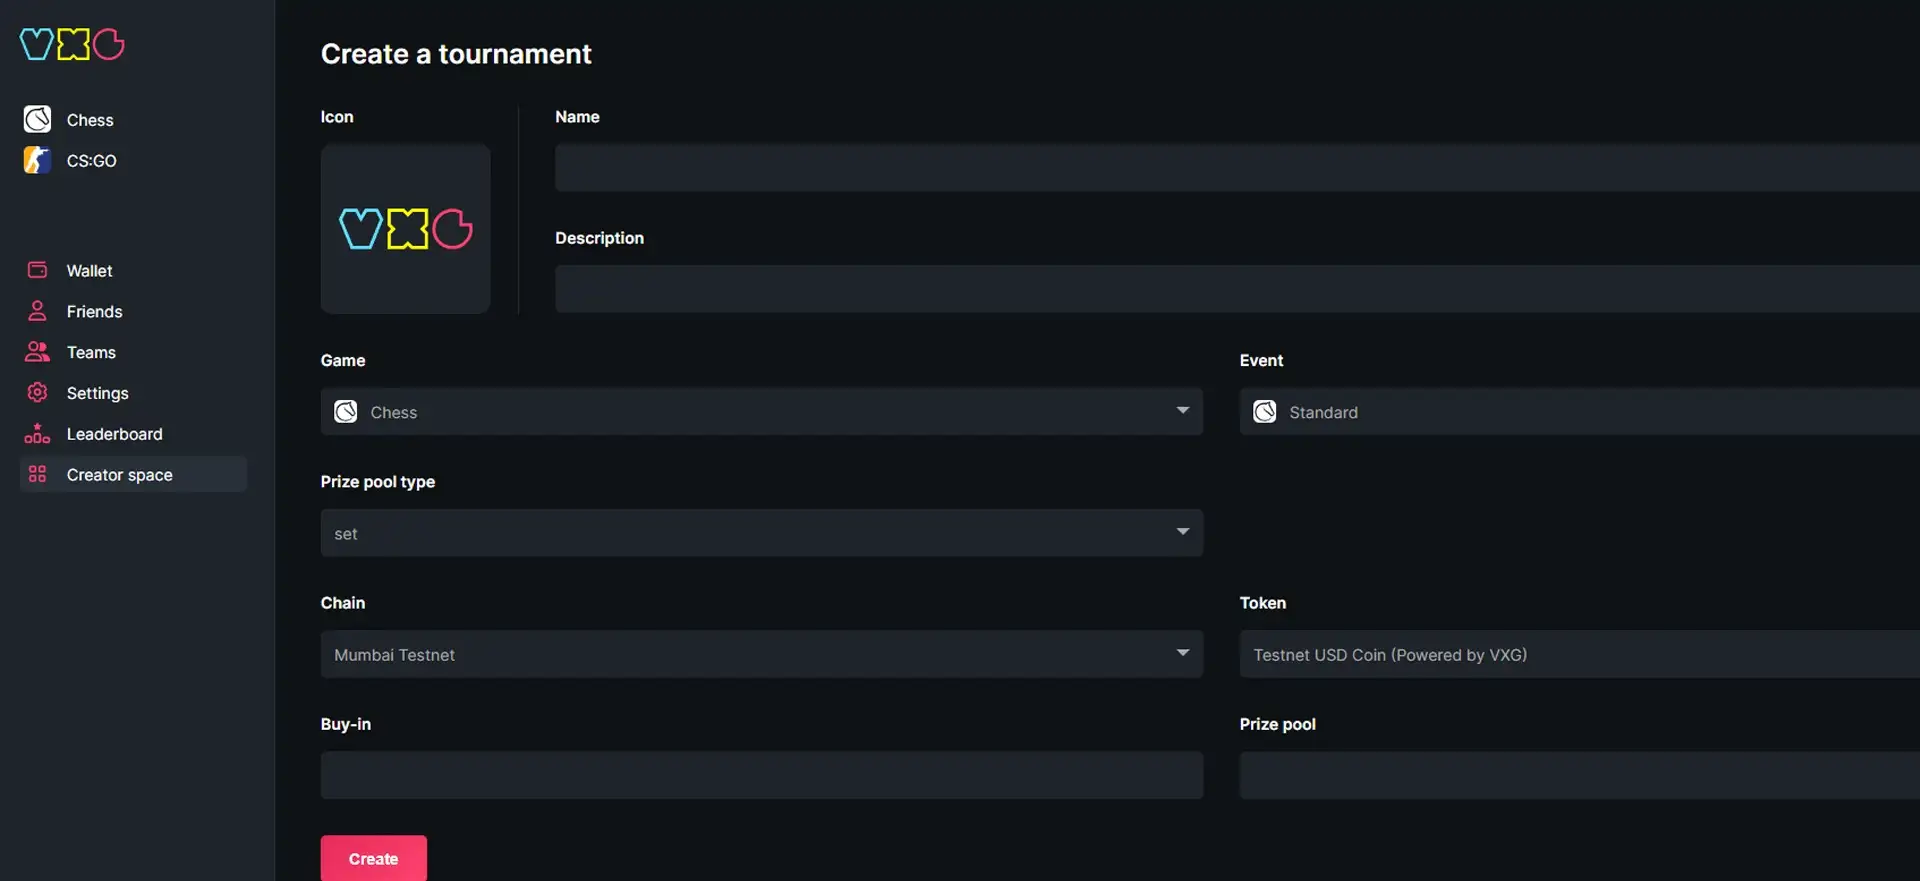Click into the Description text field

(1236, 289)
